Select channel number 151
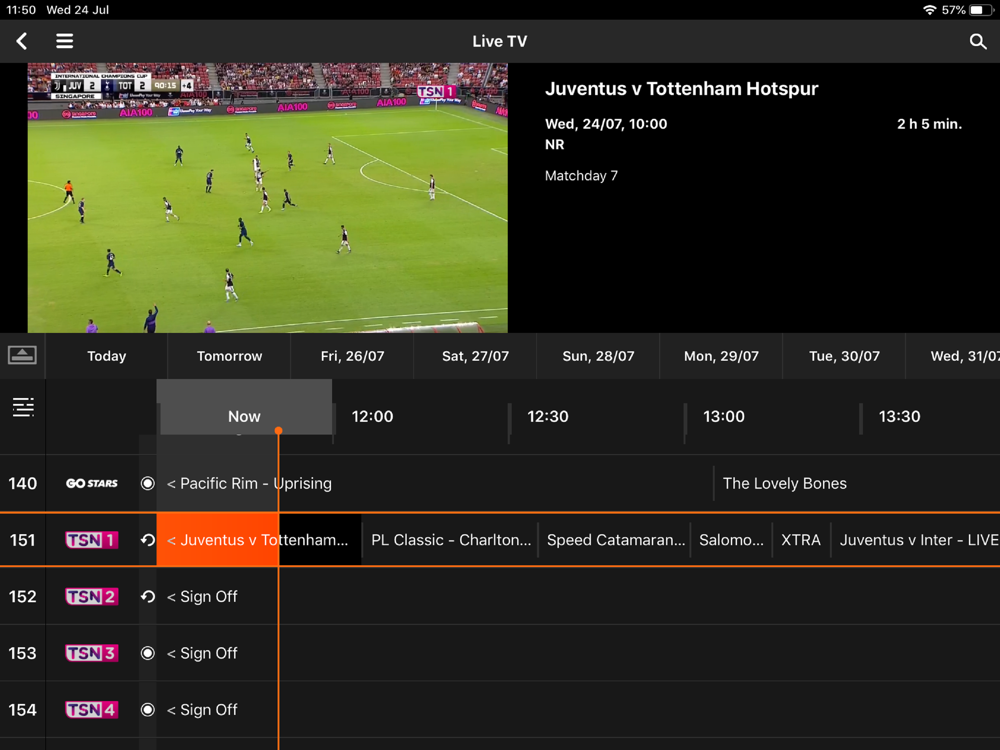 (x=22, y=540)
